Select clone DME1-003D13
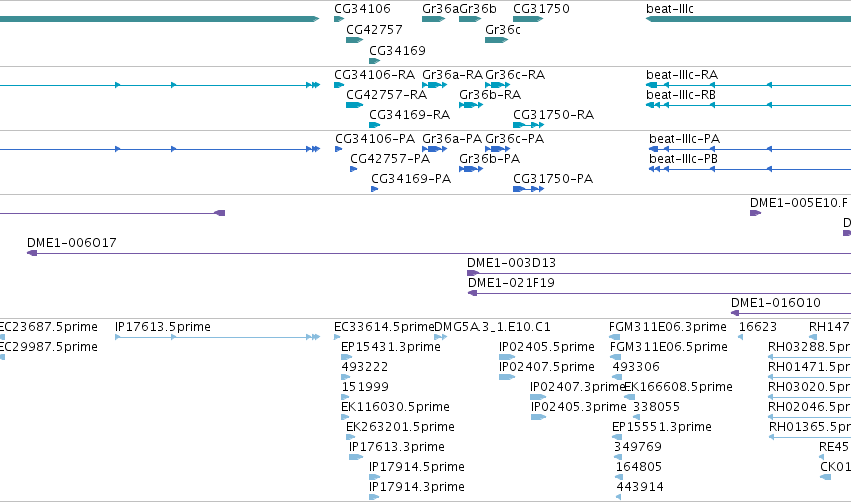Image resolution: width=851 pixels, height=502 pixels. pos(511,263)
